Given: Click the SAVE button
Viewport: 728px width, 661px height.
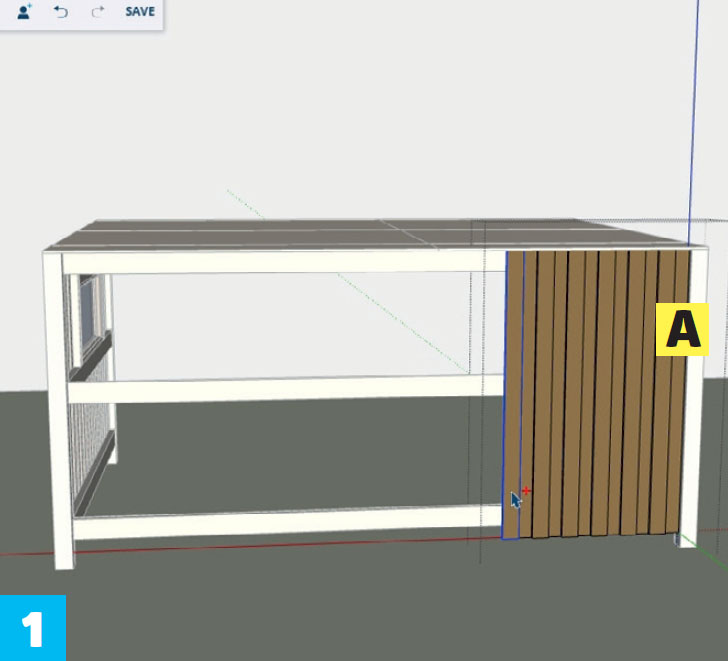Looking at the screenshot, I should click(140, 12).
